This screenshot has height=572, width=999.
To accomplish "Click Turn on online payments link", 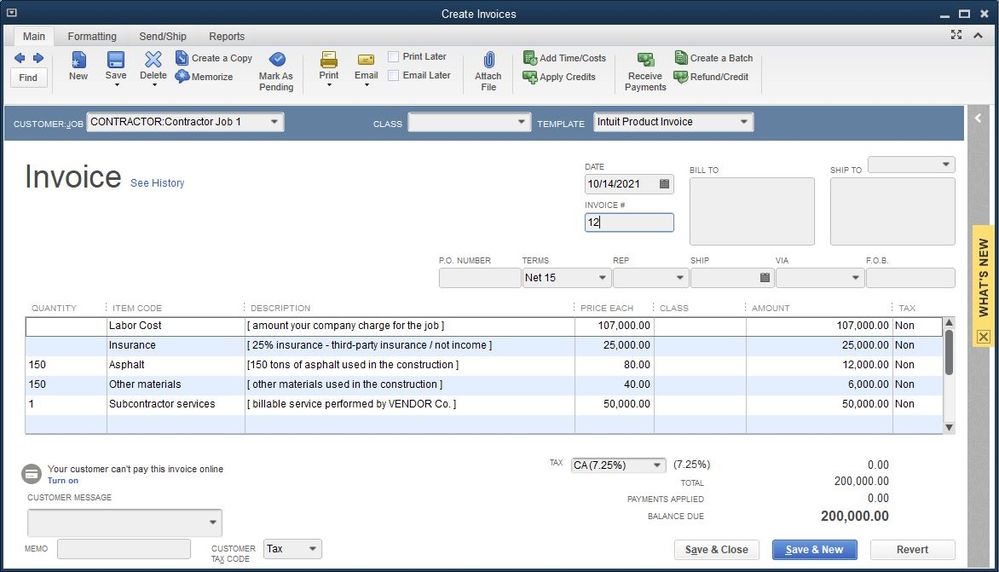I will (x=62, y=481).
